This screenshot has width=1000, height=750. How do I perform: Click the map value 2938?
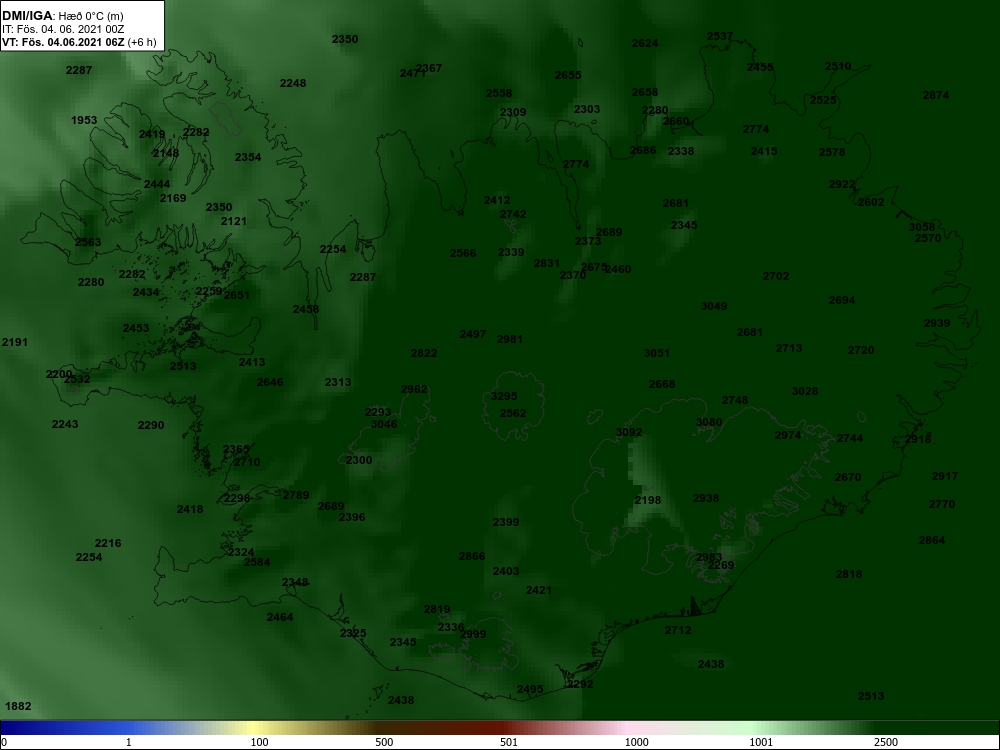706,498
